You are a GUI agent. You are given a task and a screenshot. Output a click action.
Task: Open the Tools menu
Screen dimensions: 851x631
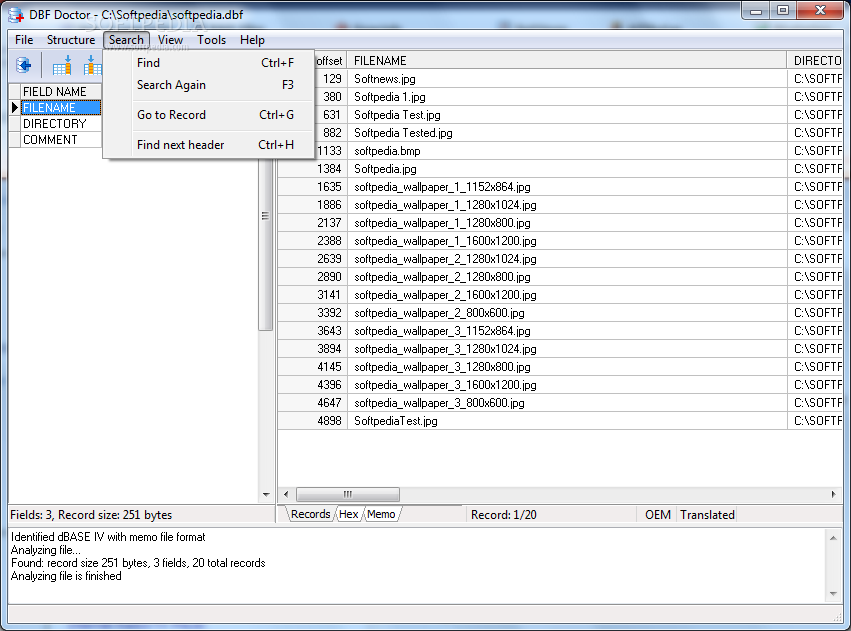(211, 40)
